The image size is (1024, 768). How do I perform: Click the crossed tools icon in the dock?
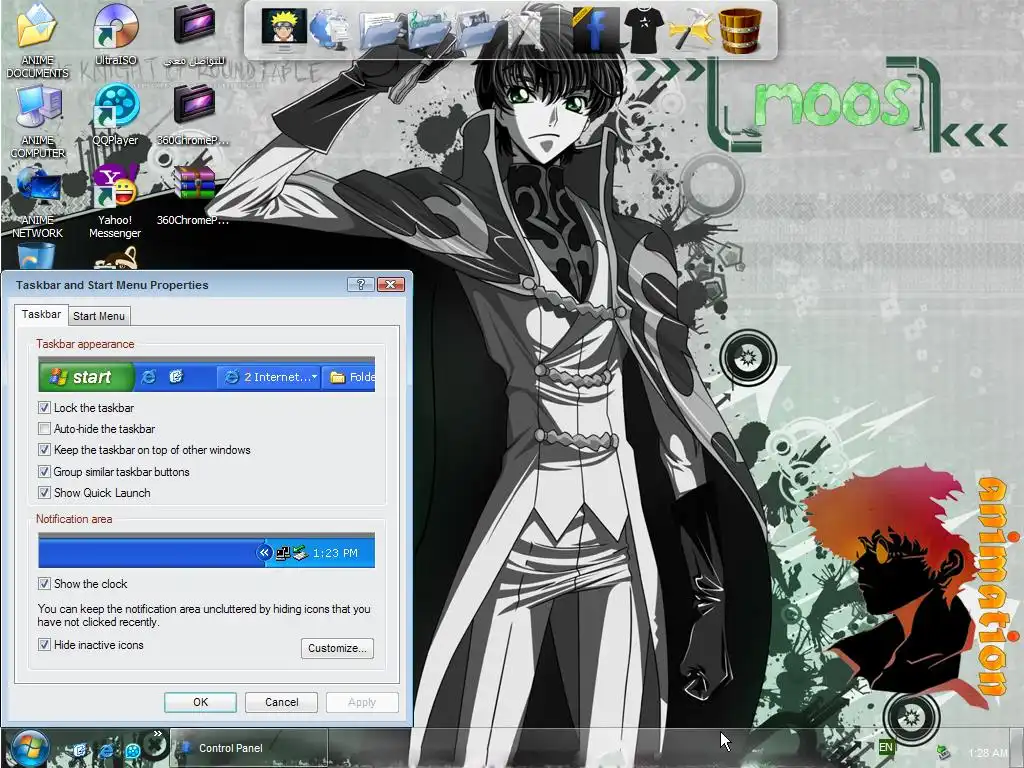(x=526, y=30)
